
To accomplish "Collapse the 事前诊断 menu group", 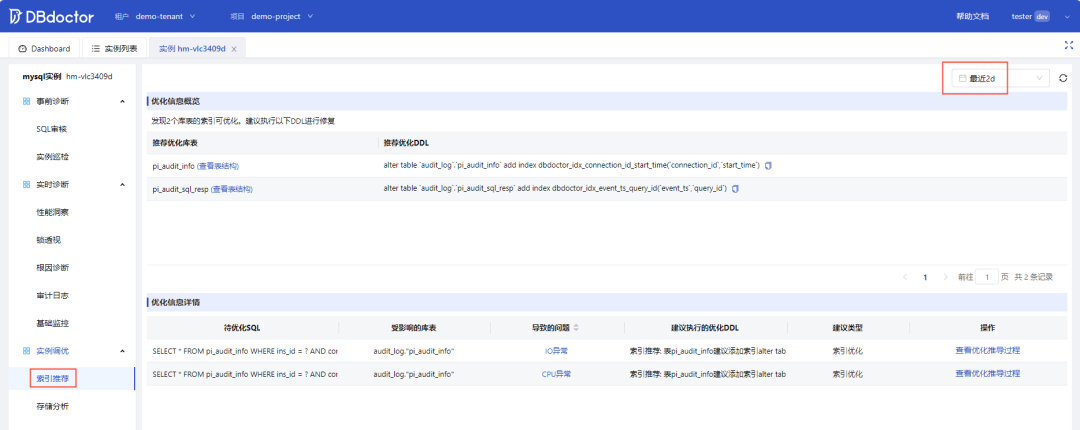I will point(123,101).
